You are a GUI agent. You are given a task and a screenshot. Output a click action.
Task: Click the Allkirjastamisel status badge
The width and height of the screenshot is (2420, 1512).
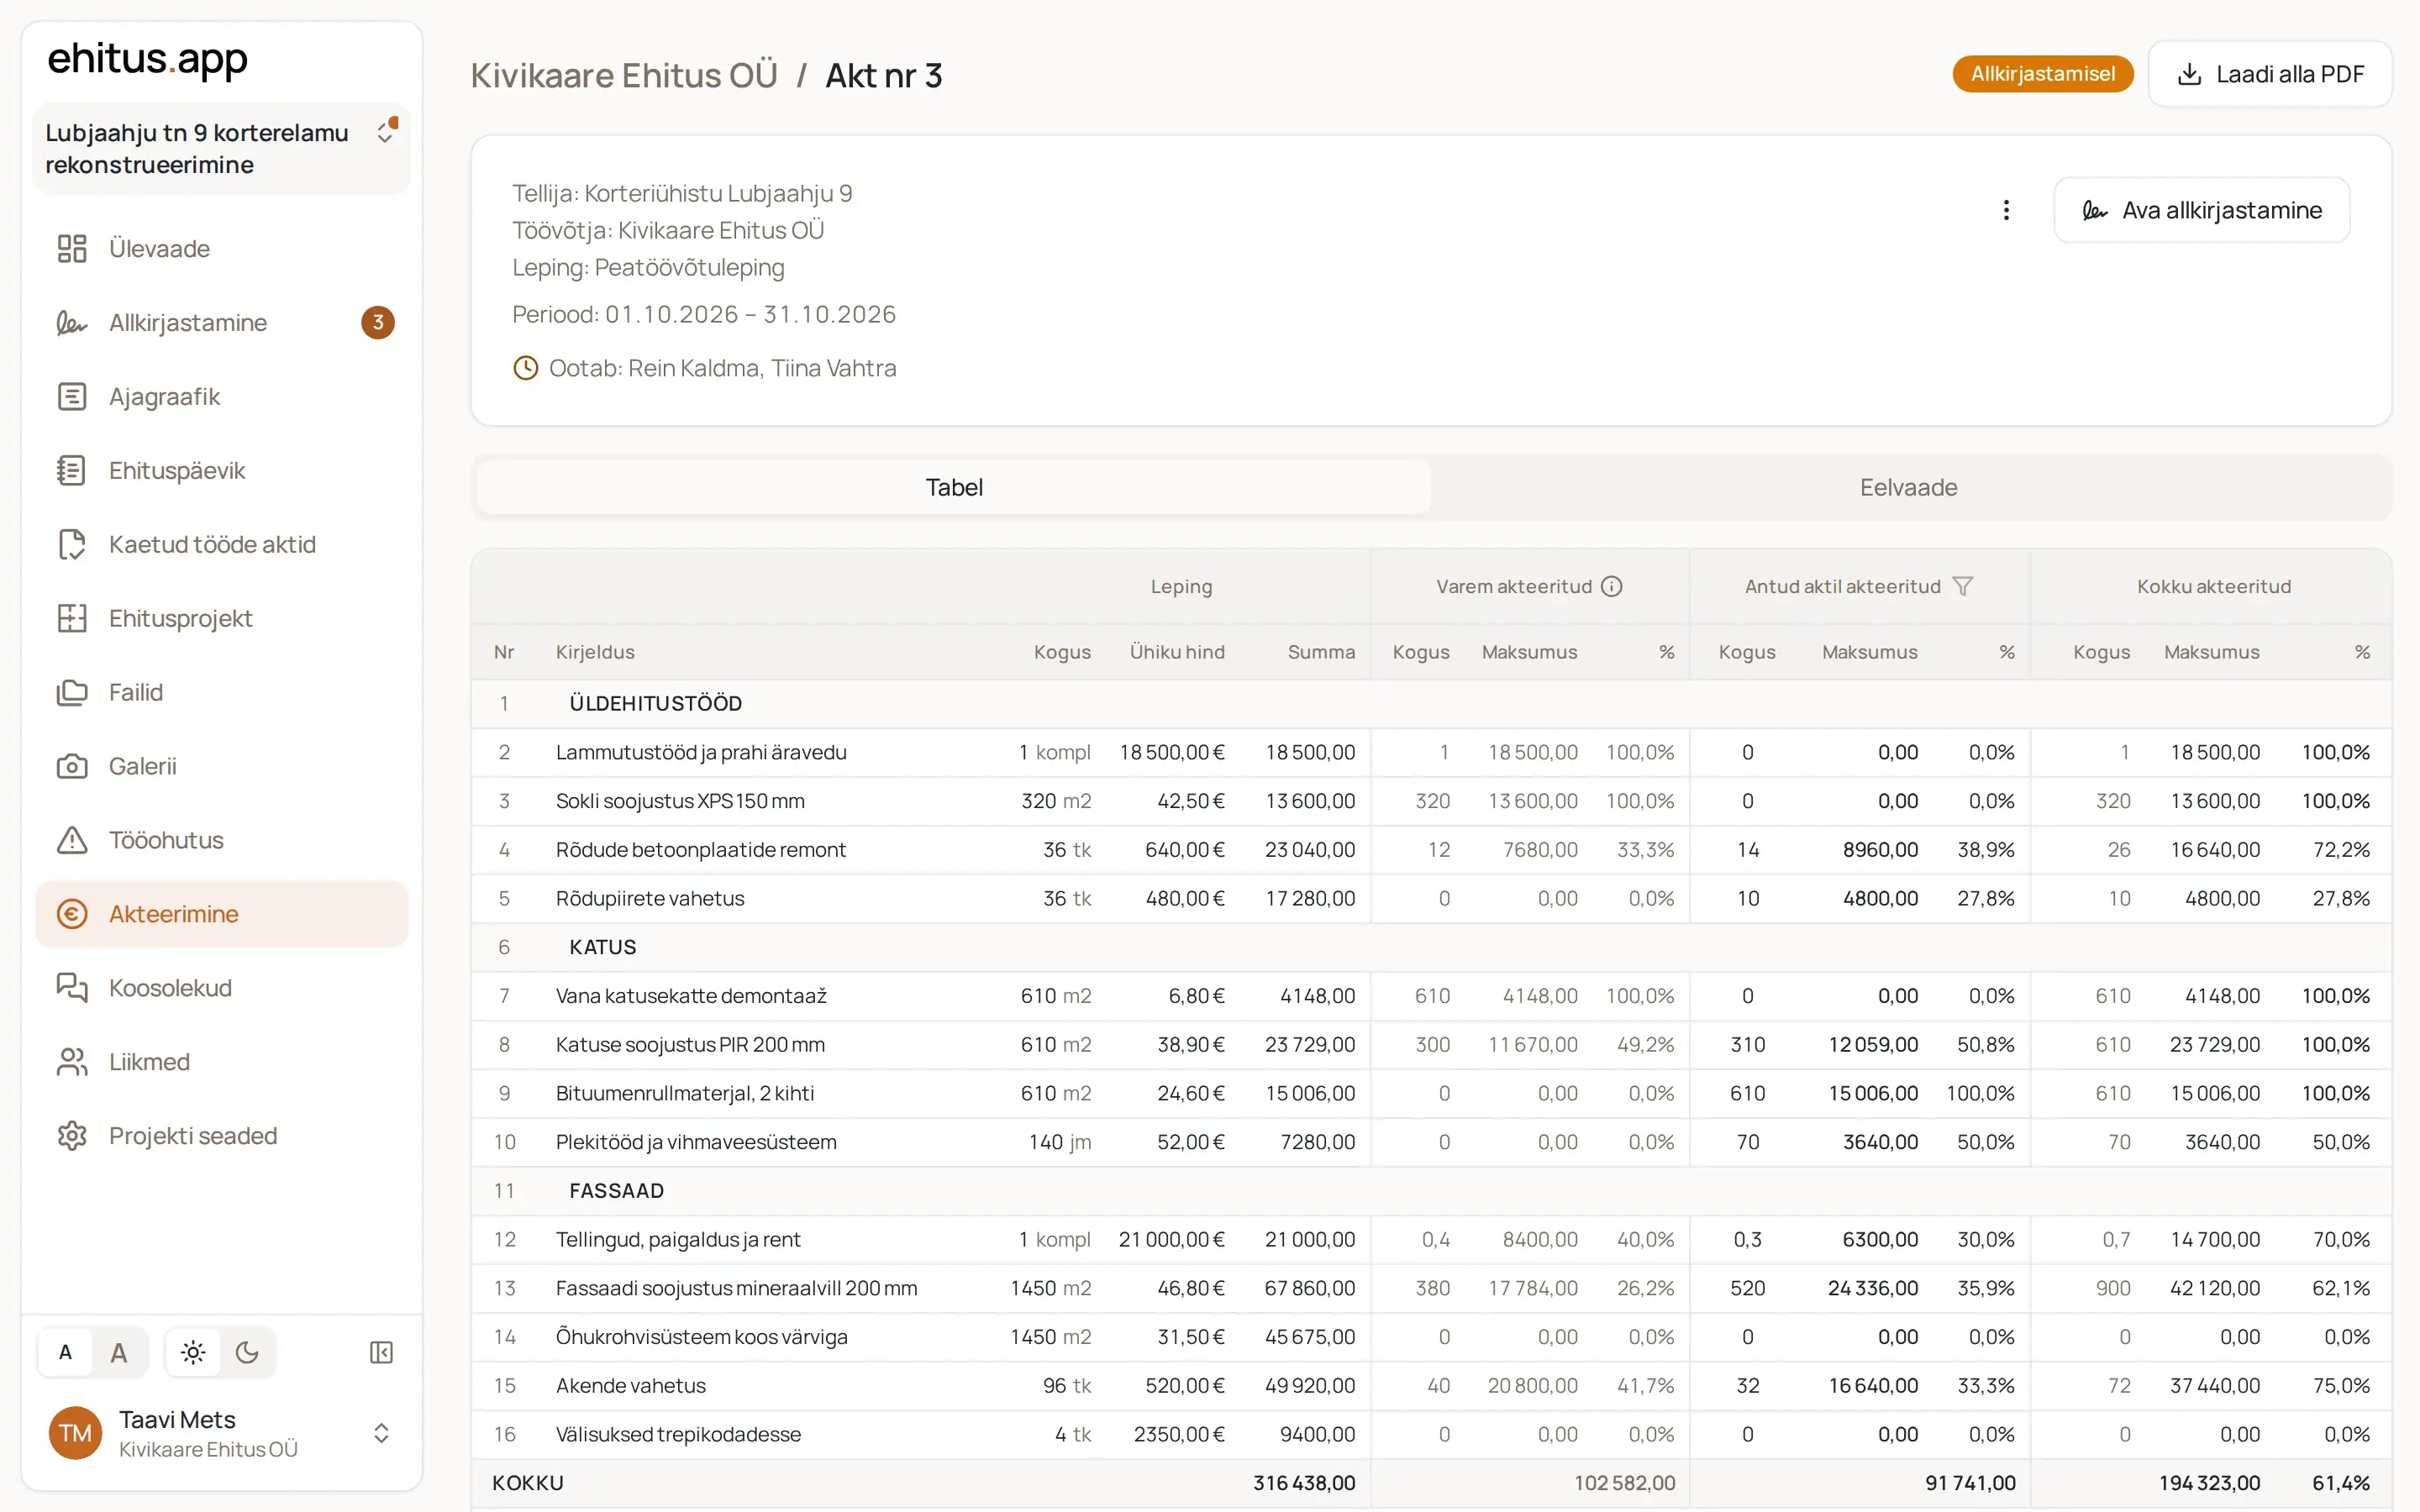pyautogui.click(x=2042, y=74)
